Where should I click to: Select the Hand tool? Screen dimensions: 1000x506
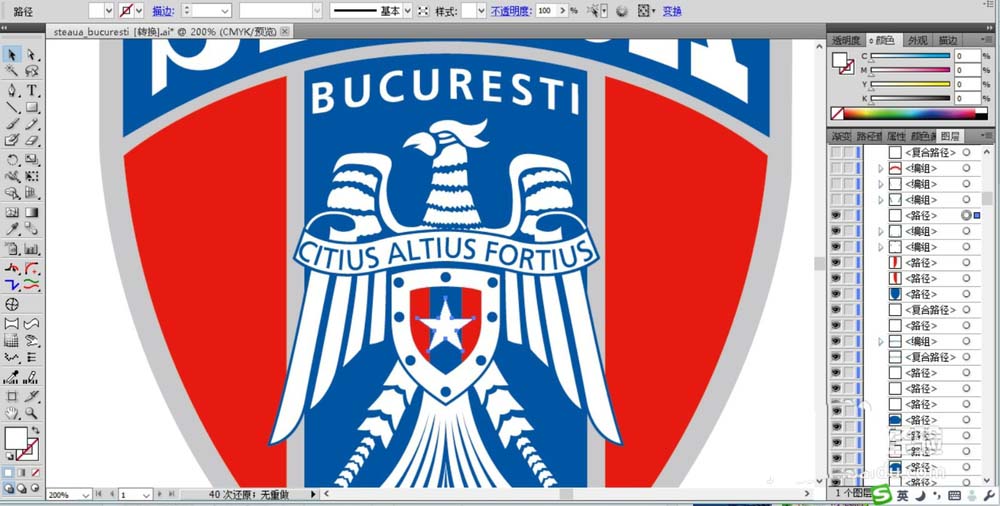click(12, 413)
